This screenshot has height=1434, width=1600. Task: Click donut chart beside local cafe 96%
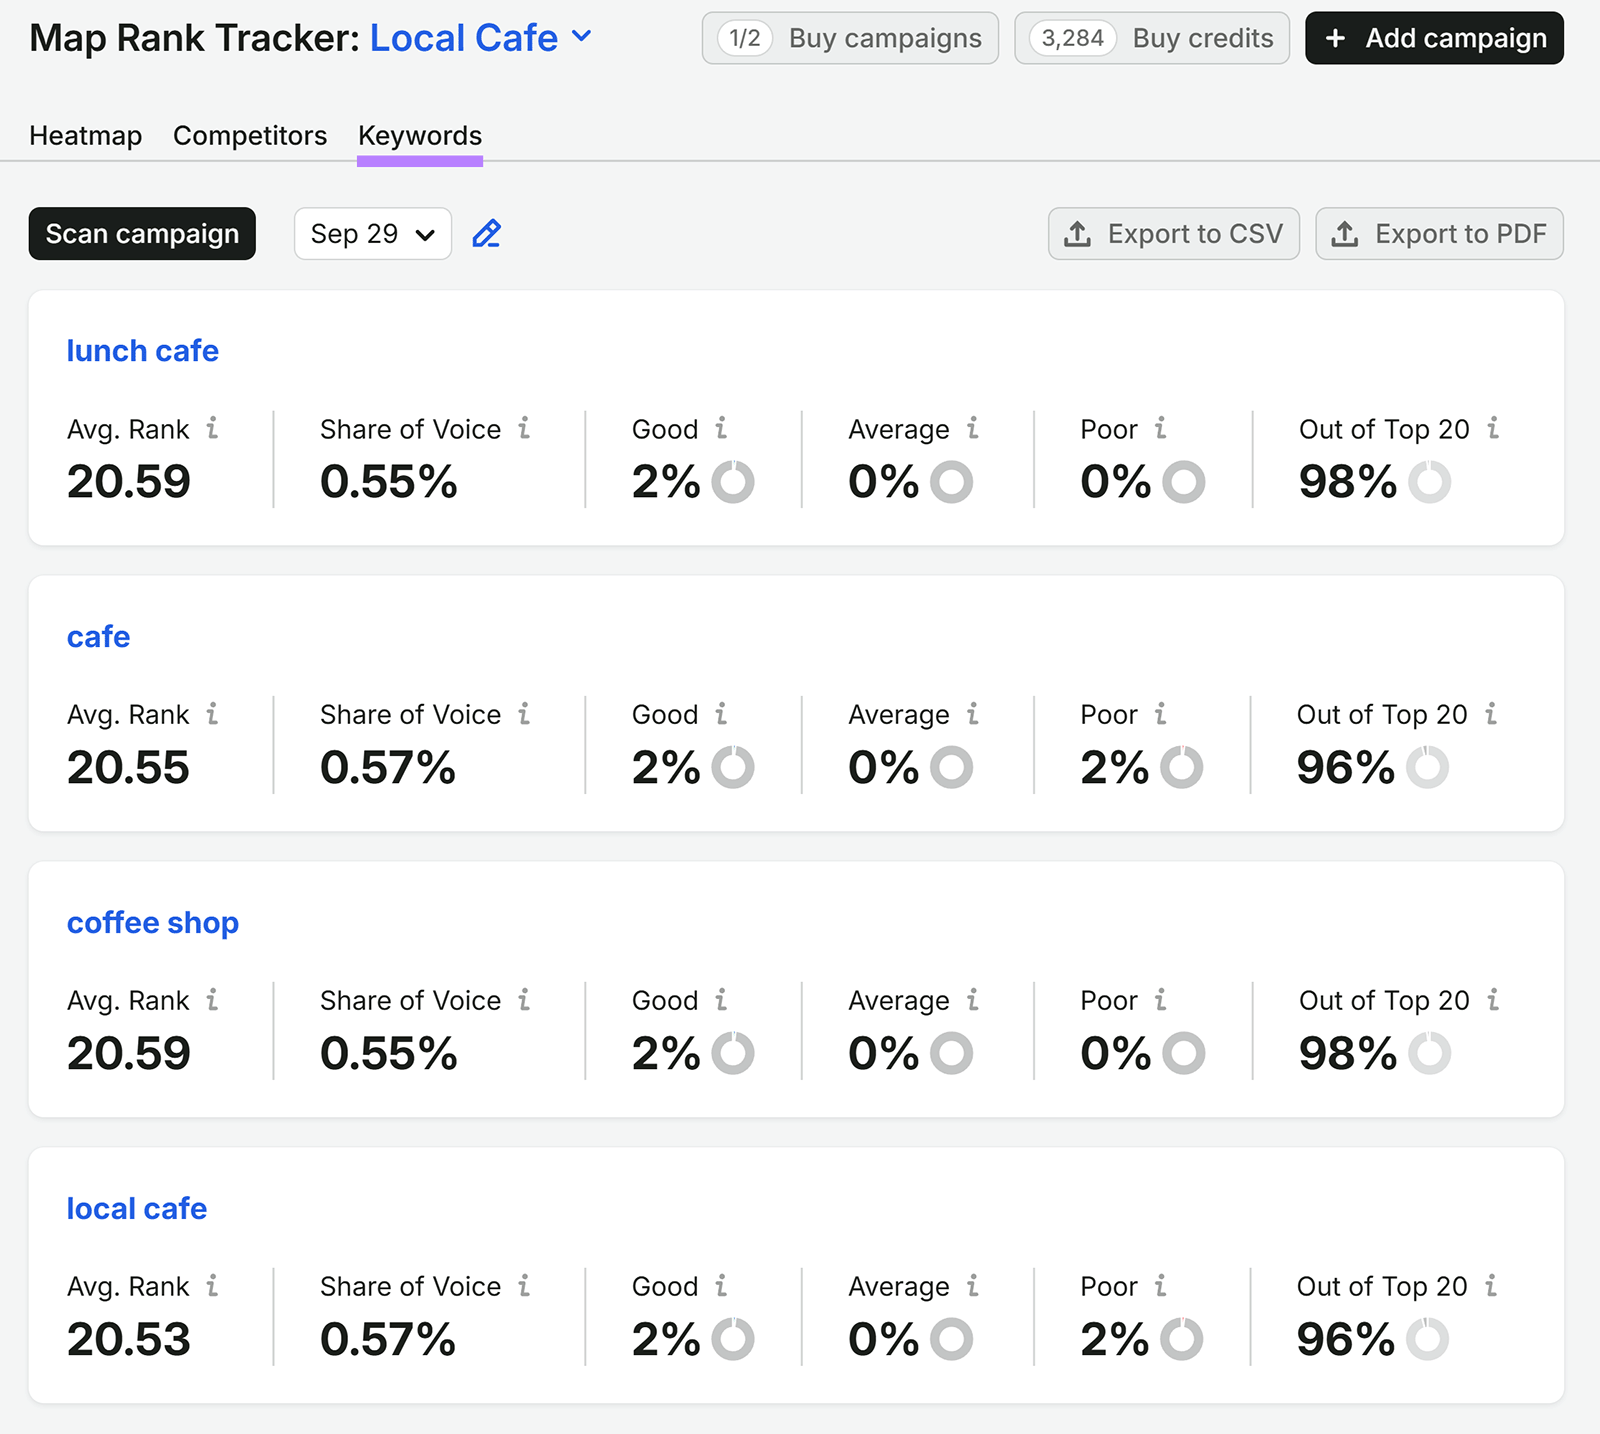click(x=1428, y=1339)
